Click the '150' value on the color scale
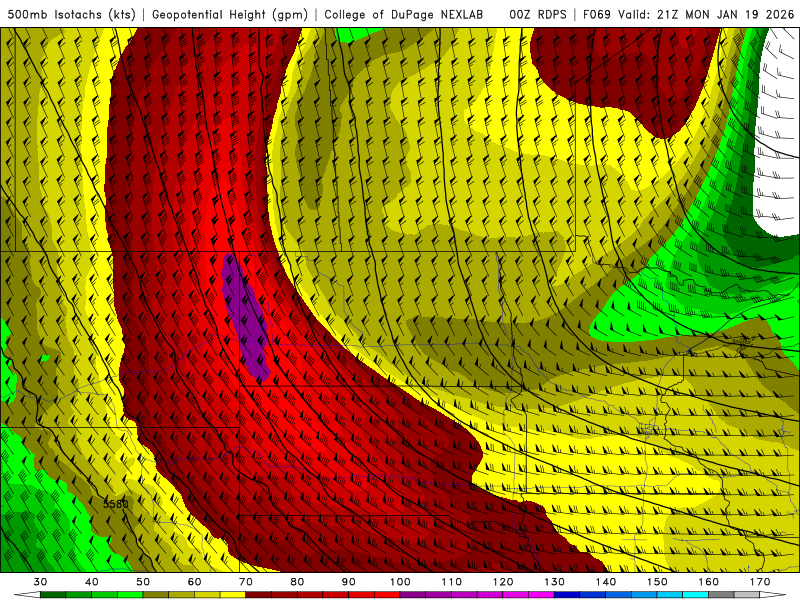 click(x=657, y=582)
